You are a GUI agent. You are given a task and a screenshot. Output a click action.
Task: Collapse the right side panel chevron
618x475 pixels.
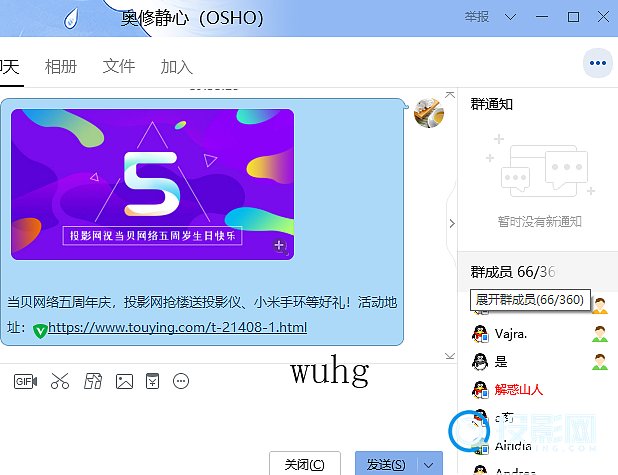click(x=452, y=224)
